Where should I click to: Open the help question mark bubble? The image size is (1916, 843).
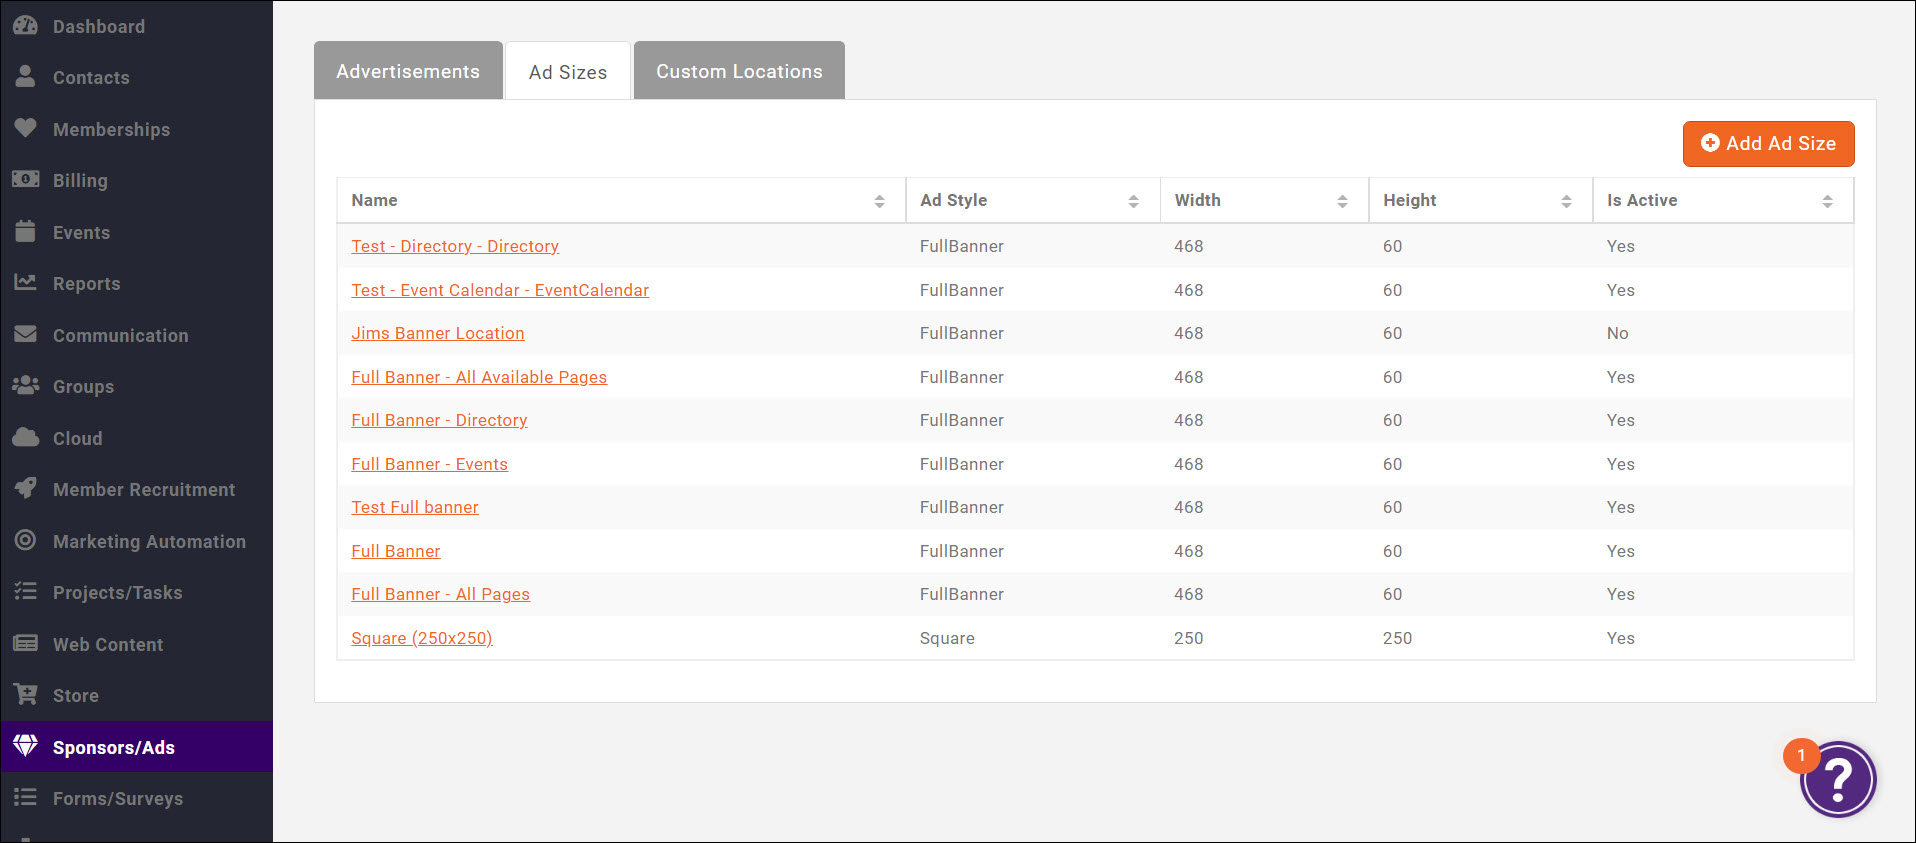pyautogui.click(x=1837, y=779)
